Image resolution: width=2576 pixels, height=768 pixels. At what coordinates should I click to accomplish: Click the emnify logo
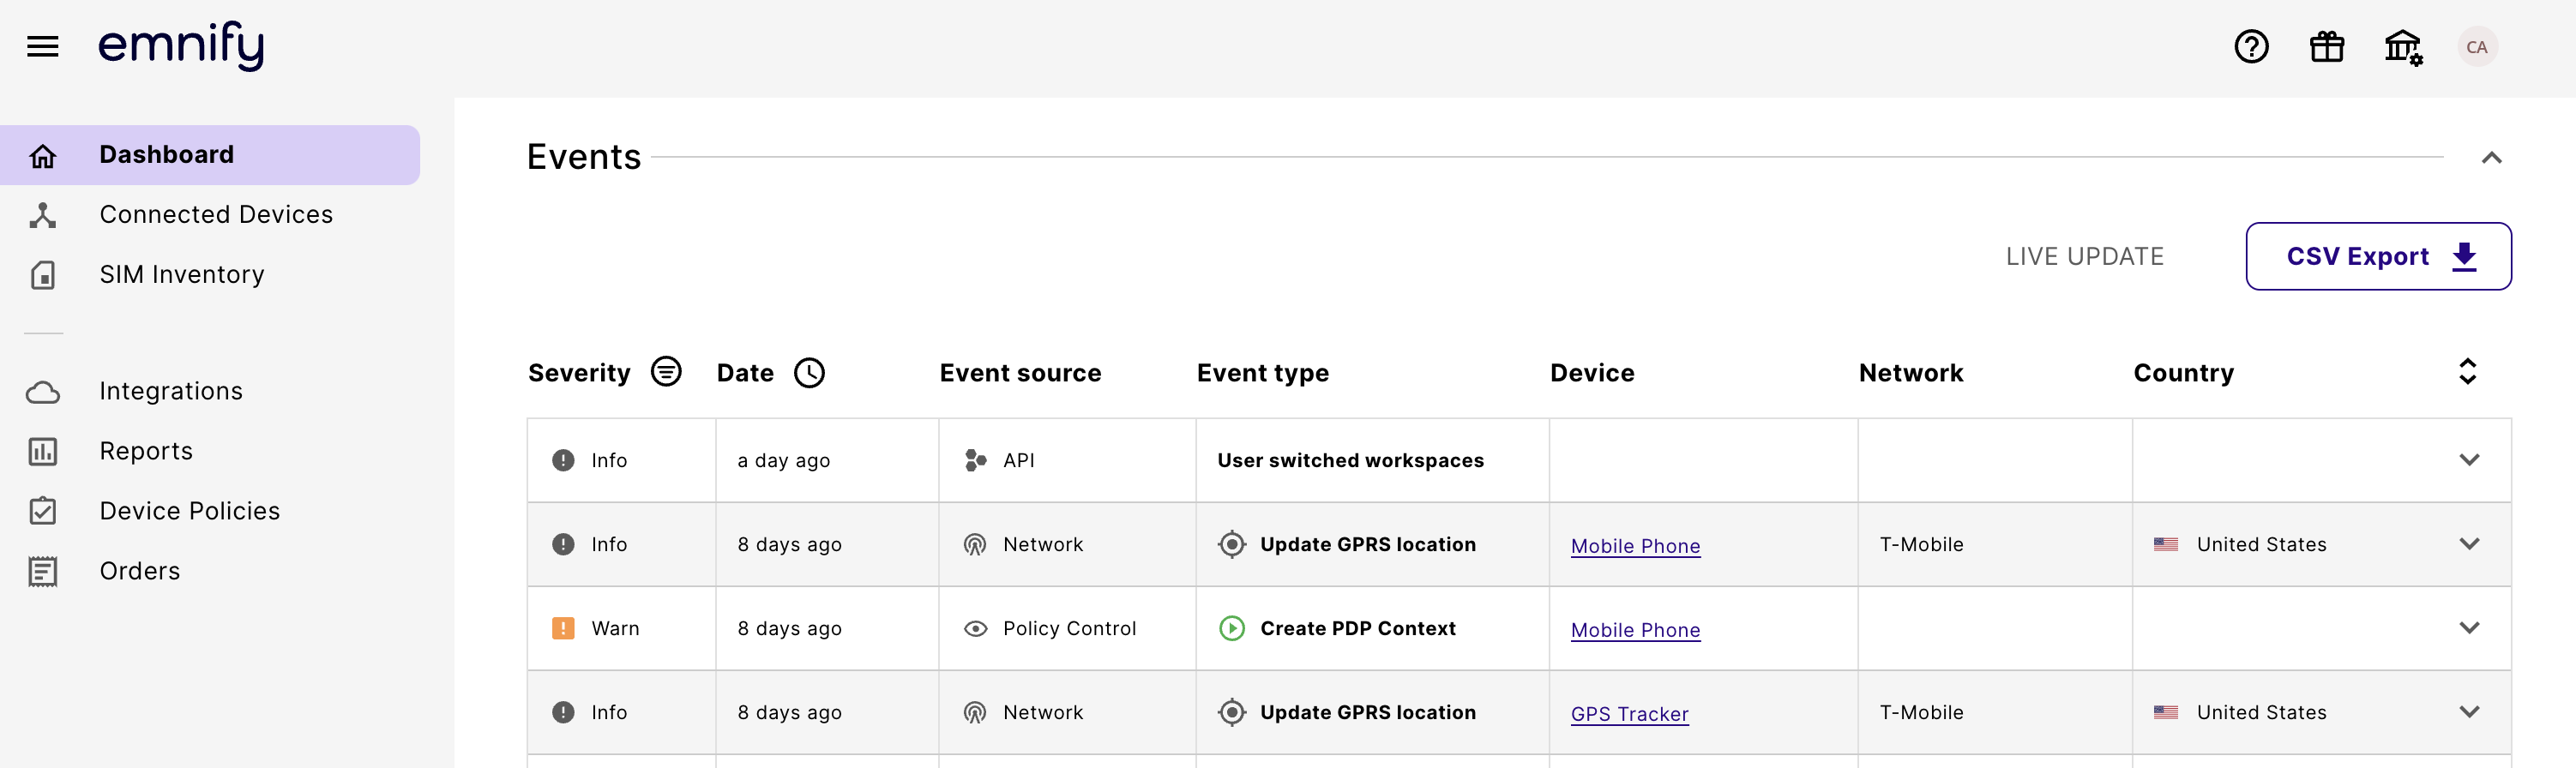[x=181, y=46]
